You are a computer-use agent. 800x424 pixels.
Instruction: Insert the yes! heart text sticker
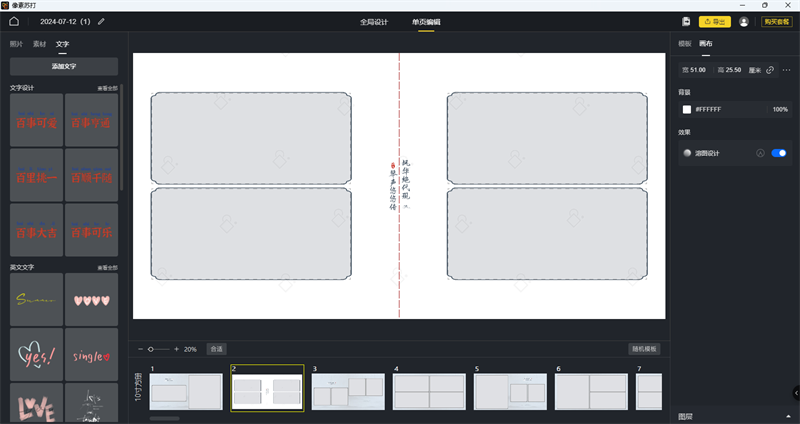pyautogui.click(x=36, y=355)
